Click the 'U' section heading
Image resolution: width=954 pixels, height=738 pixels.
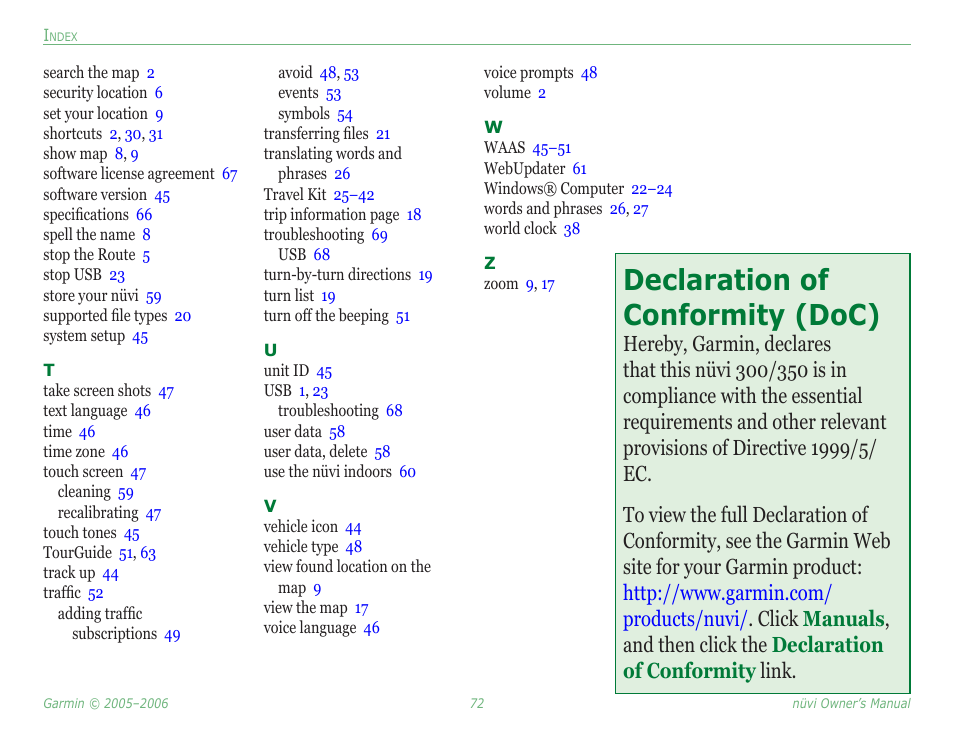point(270,350)
